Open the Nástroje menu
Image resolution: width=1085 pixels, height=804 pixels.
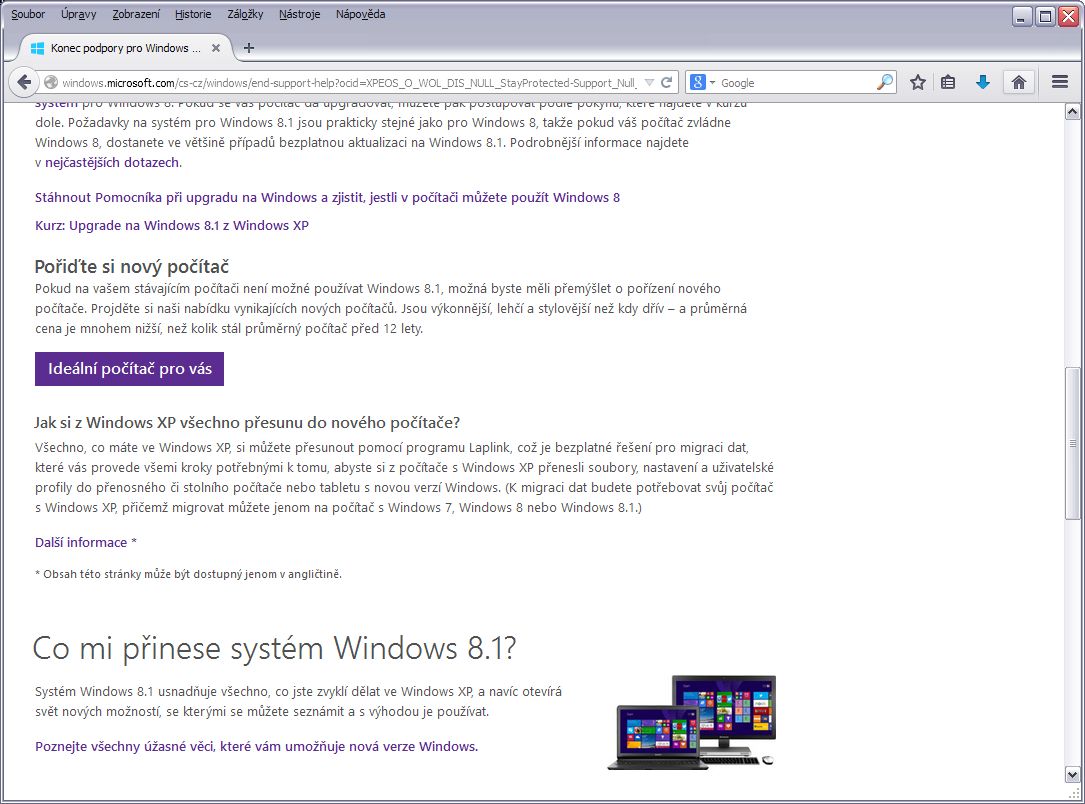(x=299, y=14)
